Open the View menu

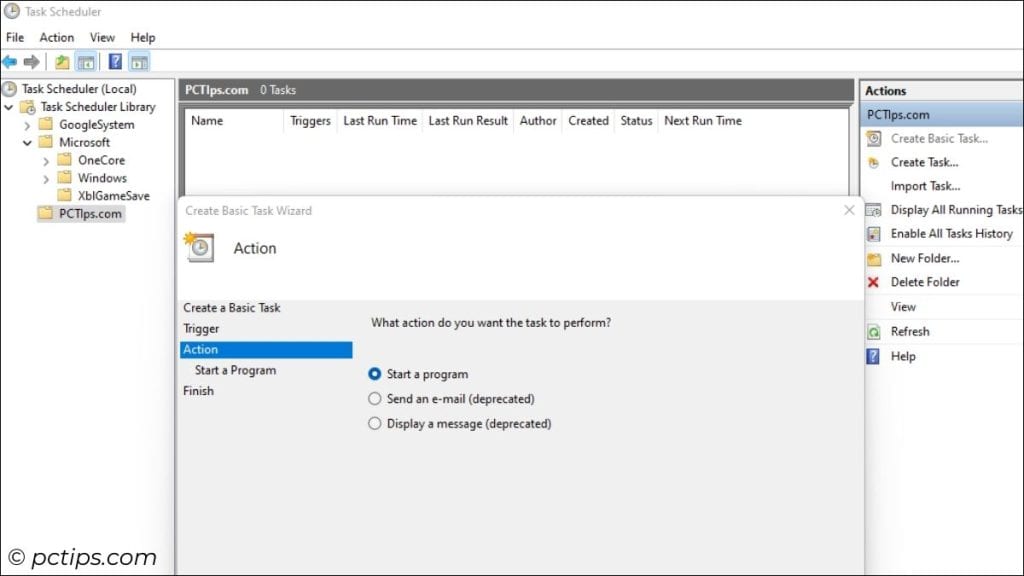(x=102, y=37)
